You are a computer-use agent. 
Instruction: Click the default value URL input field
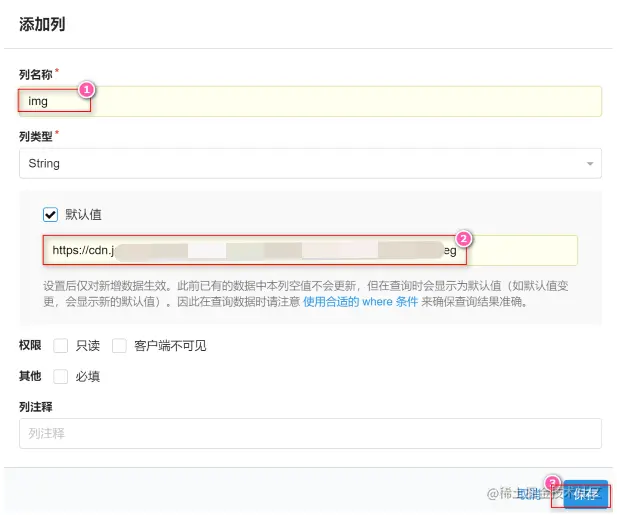[x=310, y=250]
